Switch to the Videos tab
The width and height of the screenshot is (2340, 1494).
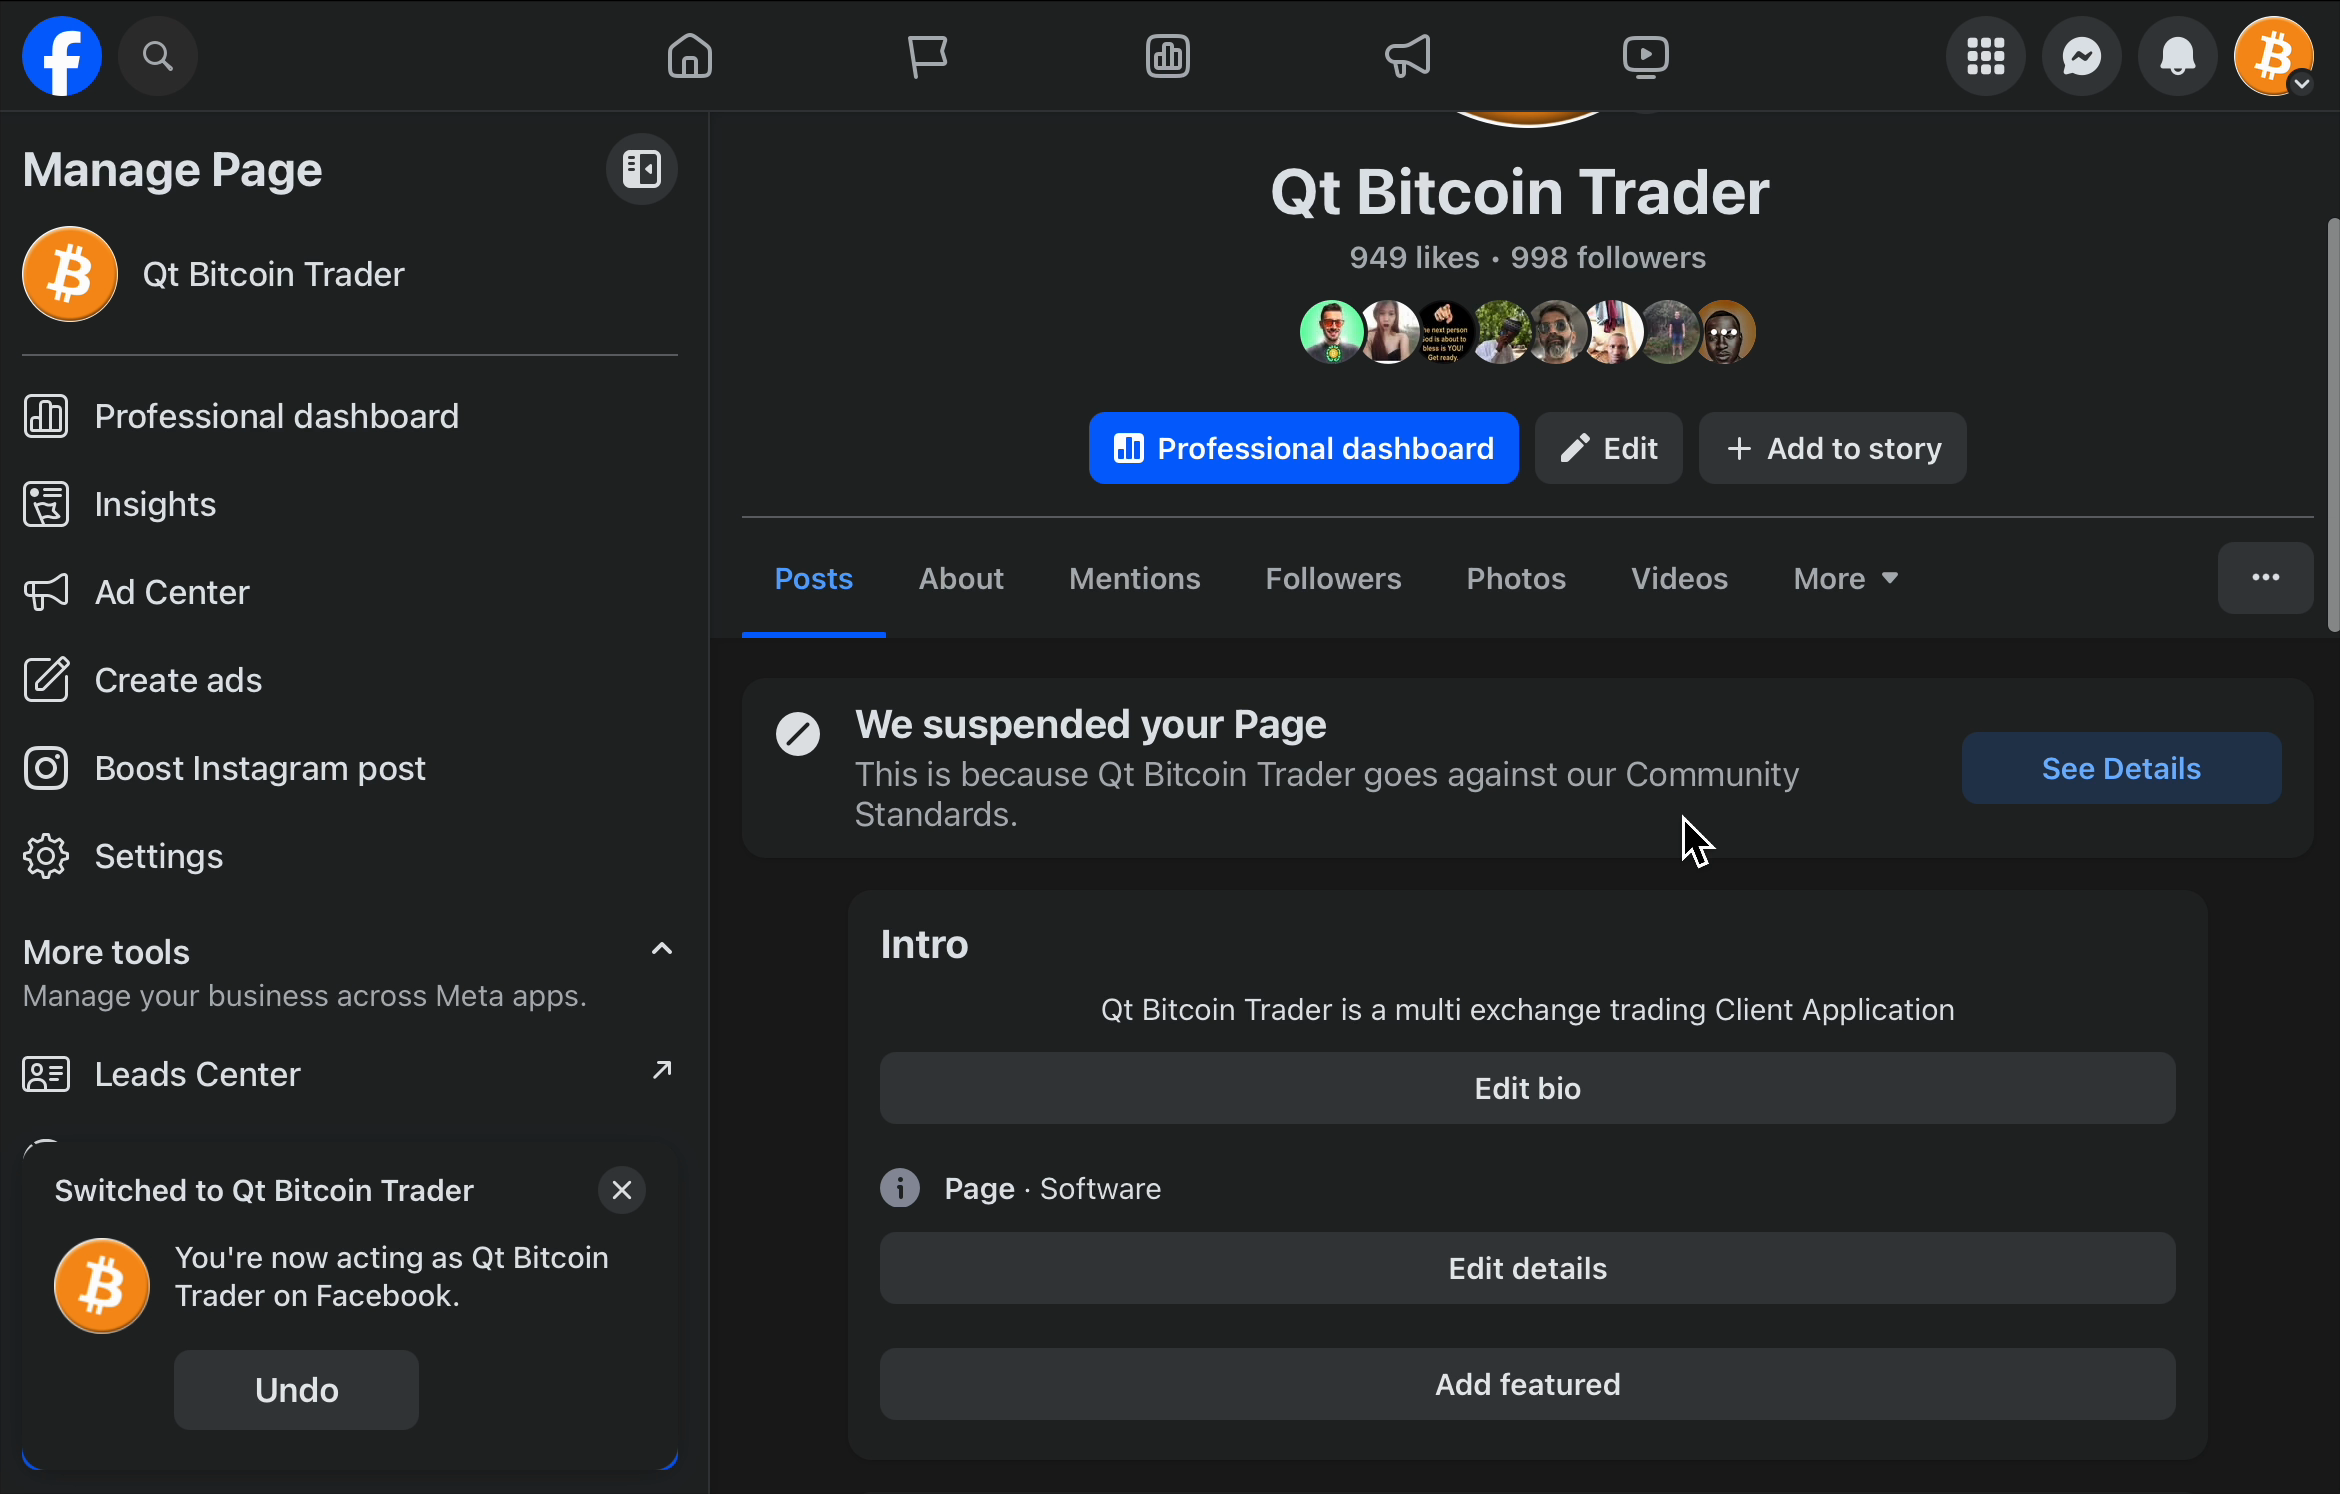point(1680,578)
